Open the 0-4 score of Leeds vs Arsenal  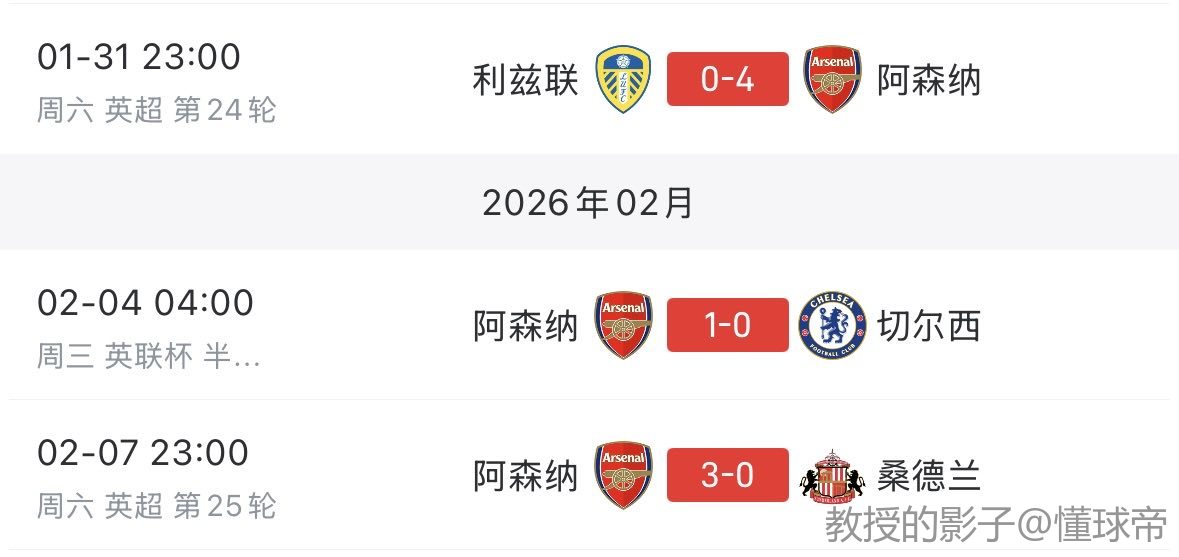[x=727, y=79]
